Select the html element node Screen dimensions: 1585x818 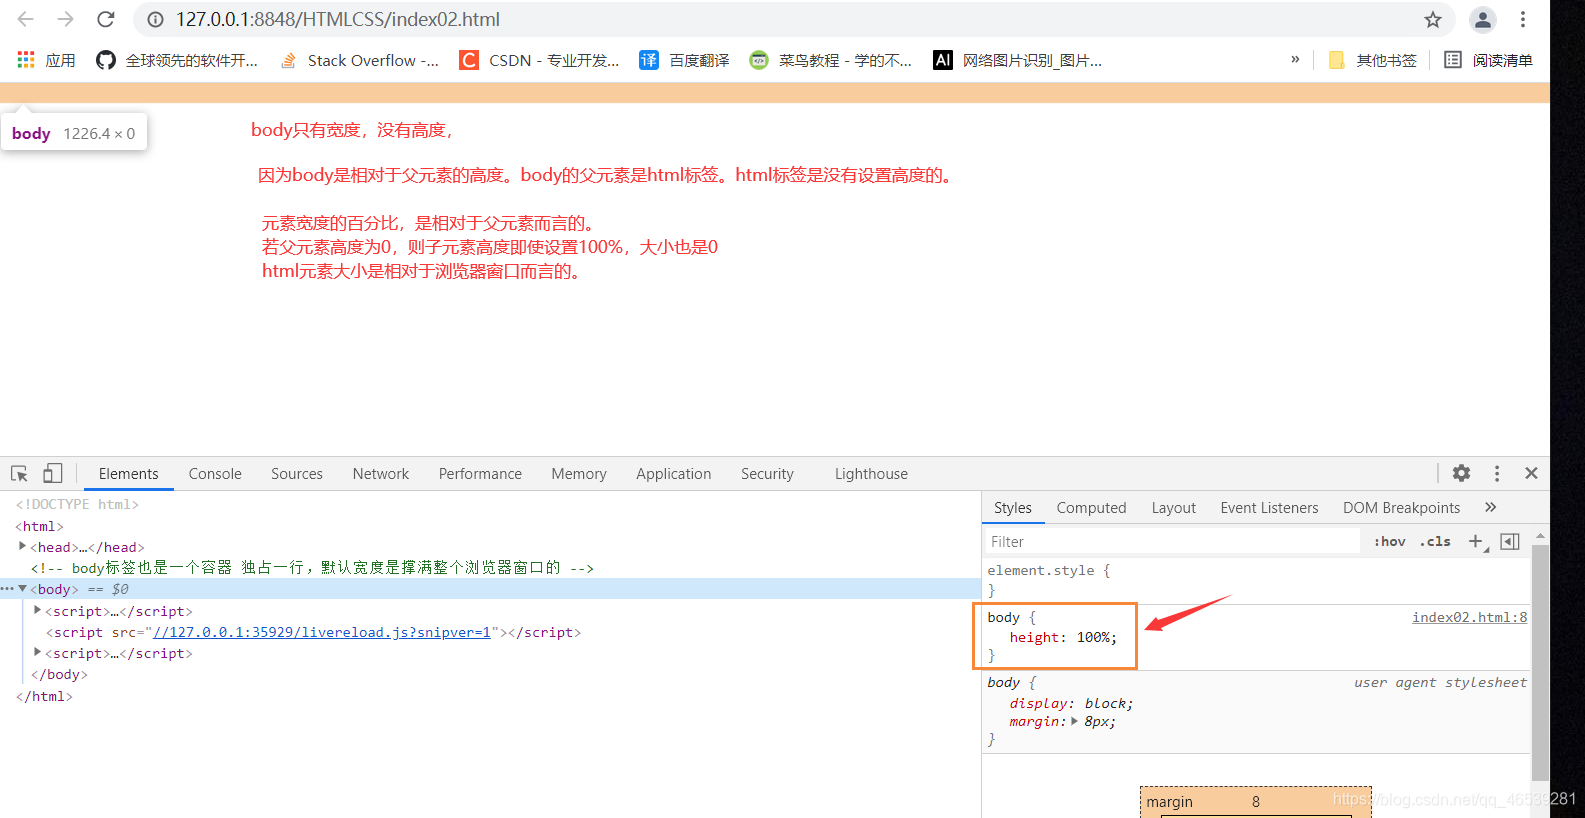(40, 526)
